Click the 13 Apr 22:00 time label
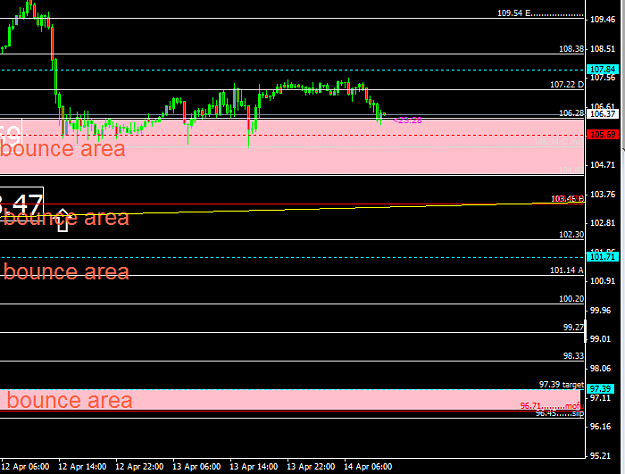Viewport: 625px width, 474px height. pyautogui.click(x=311, y=466)
